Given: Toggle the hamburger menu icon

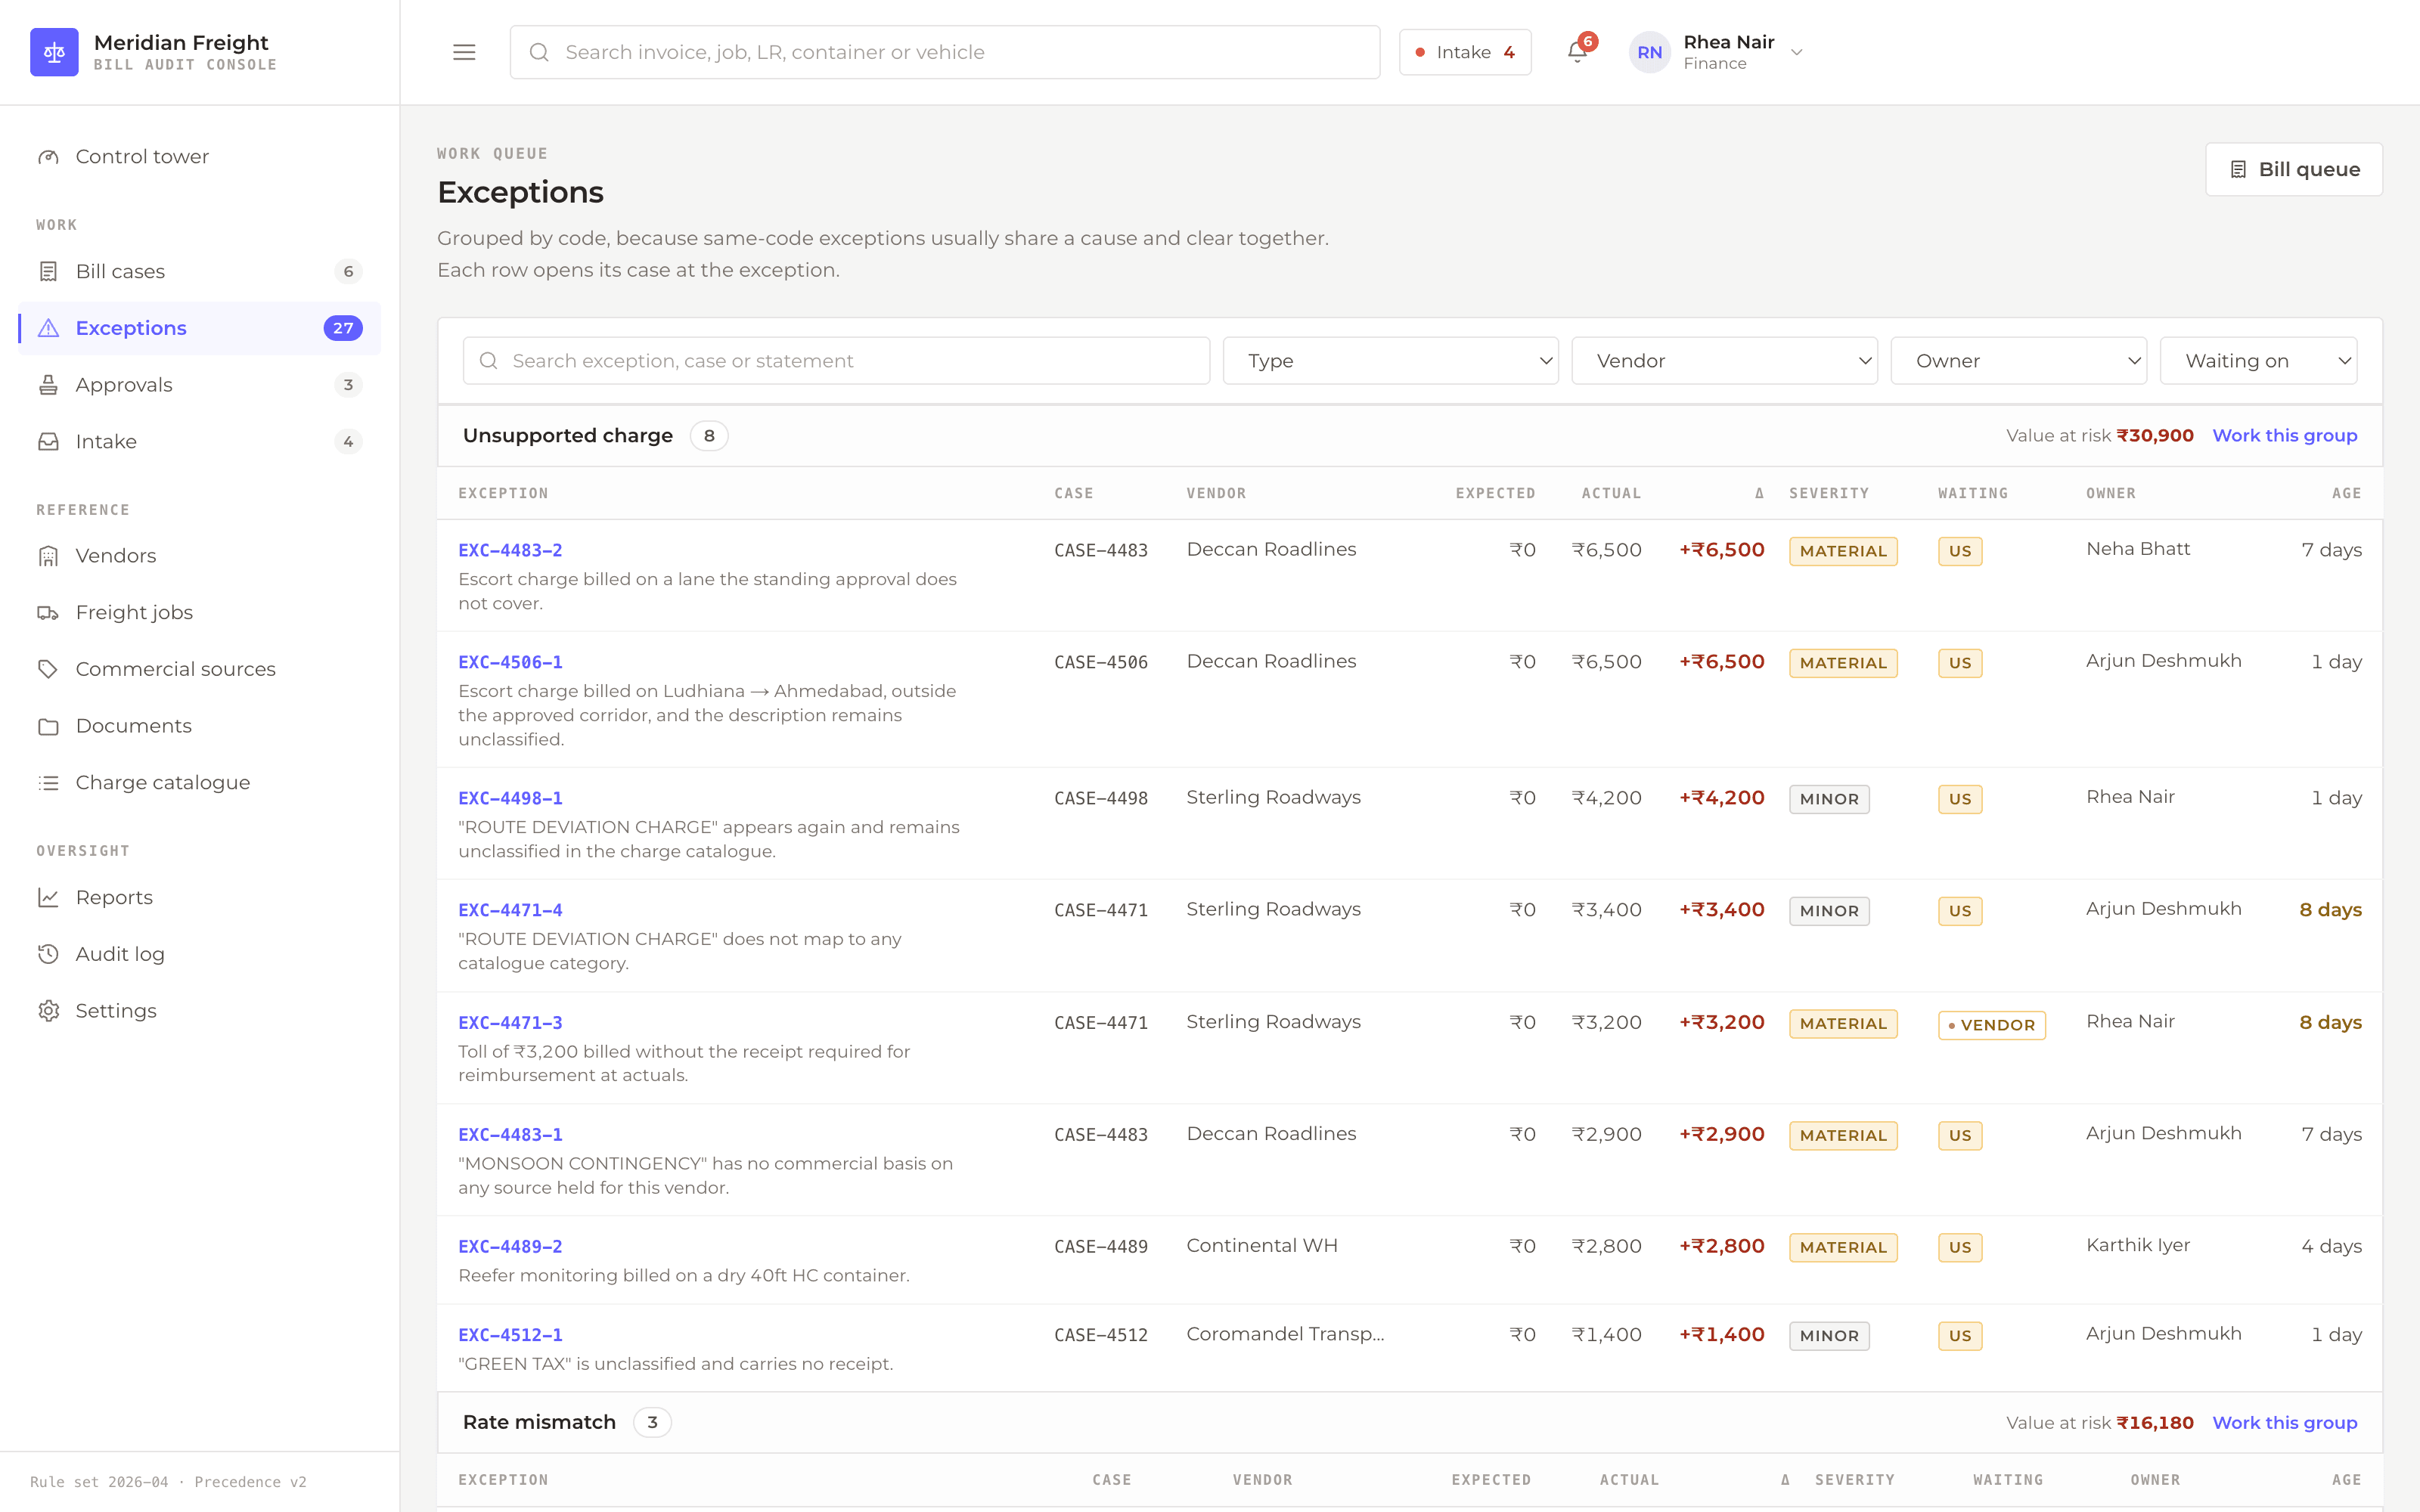Looking at the screenshot, I should point(464,52).
